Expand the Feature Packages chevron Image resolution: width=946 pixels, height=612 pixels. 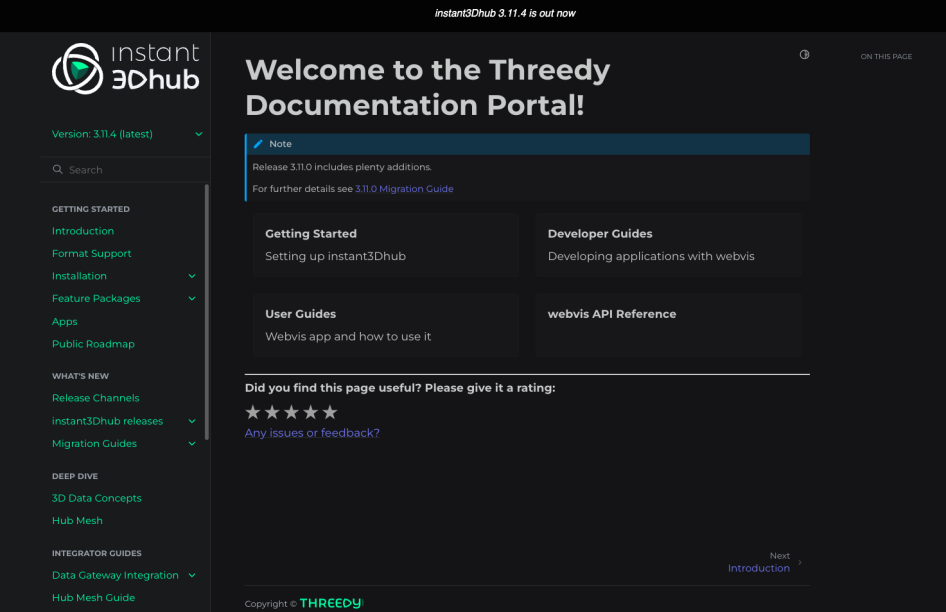click(x=192, y=298)
